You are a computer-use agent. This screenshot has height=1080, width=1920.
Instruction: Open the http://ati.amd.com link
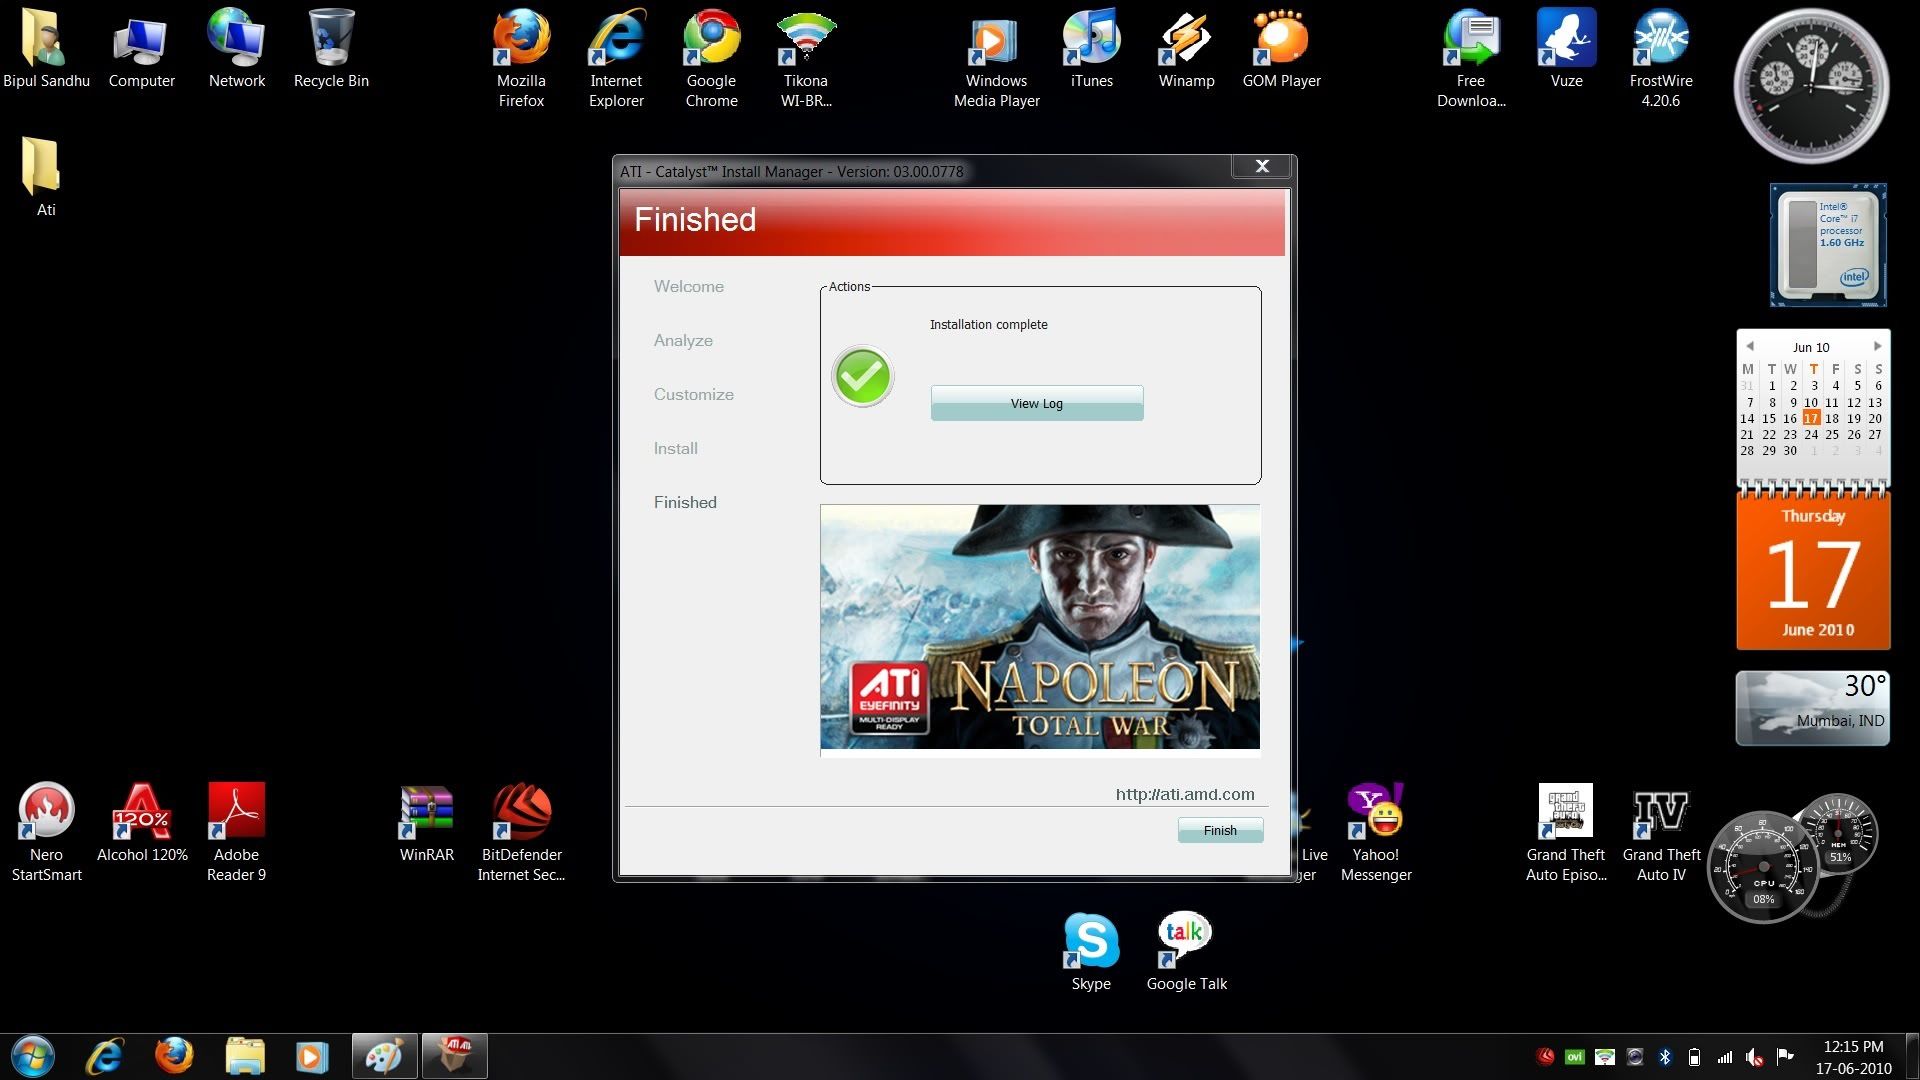(x=1185, y=794)
